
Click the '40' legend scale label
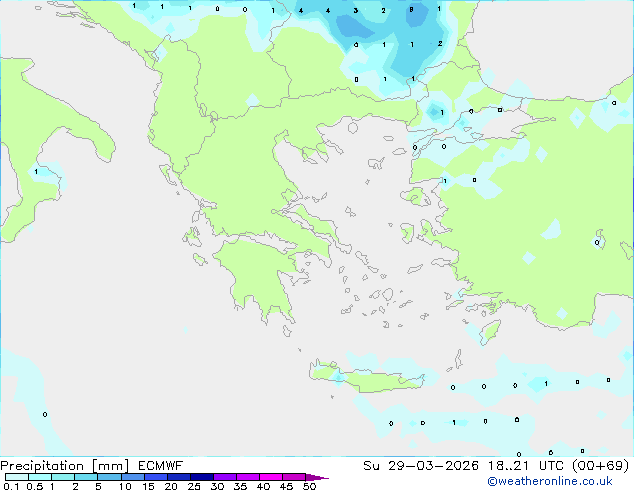(263, 486)
